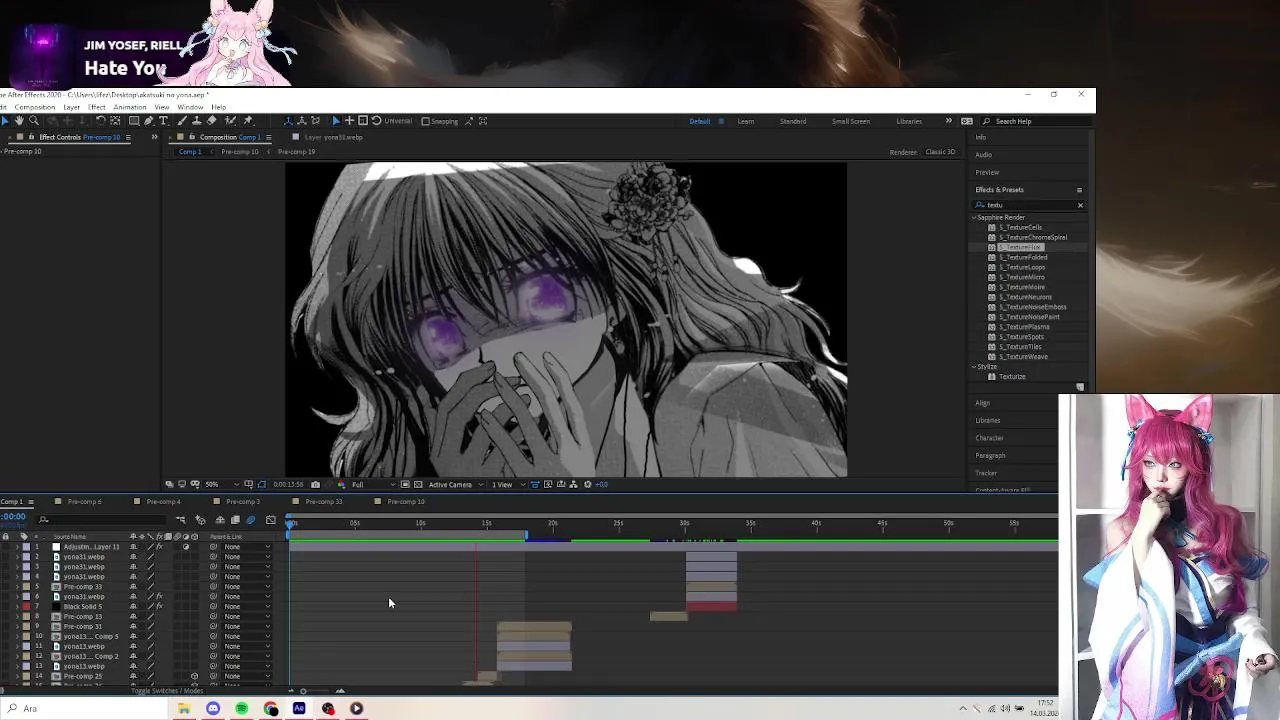The height and width of the screenshot is (720, 1280).
Task: Click Pre-comp 10 breadcrumb in viewer
Action: 240,152
